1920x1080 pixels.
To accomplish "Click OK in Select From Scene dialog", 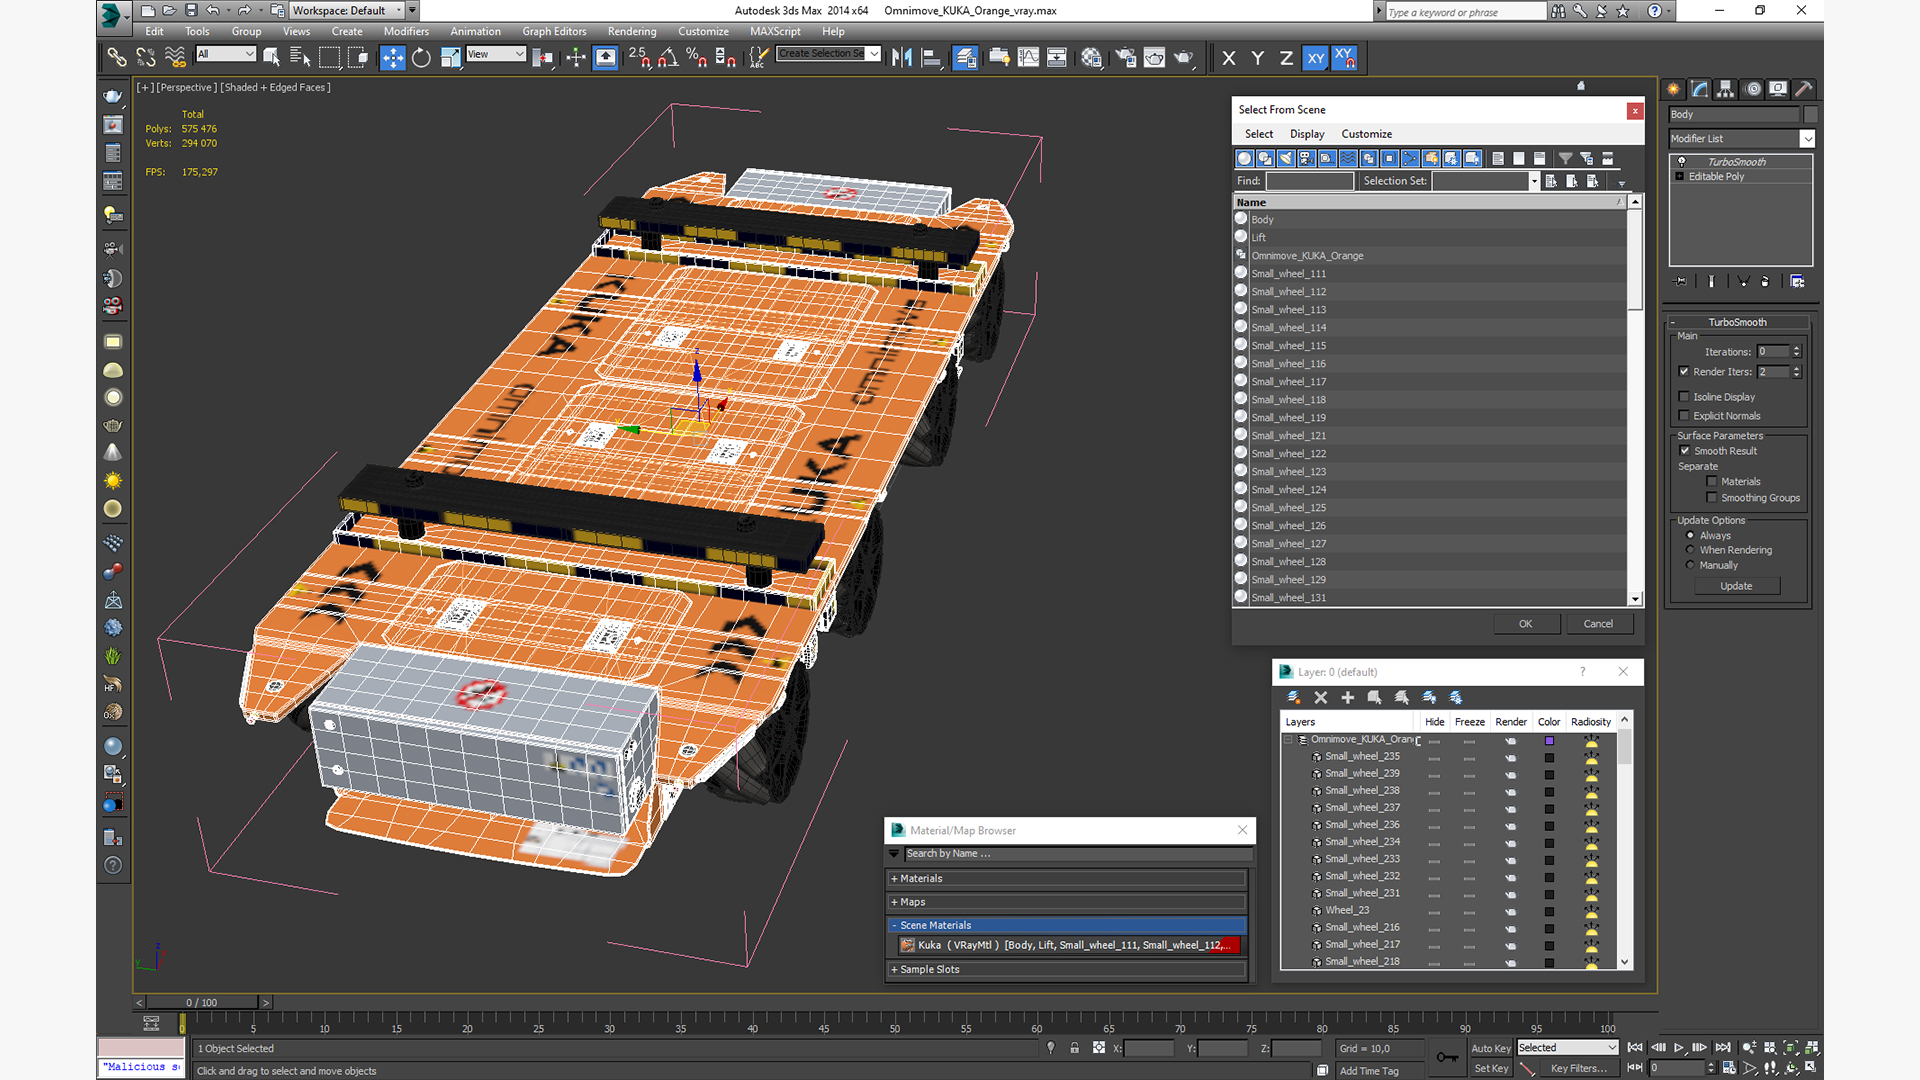I will 1526,624.
